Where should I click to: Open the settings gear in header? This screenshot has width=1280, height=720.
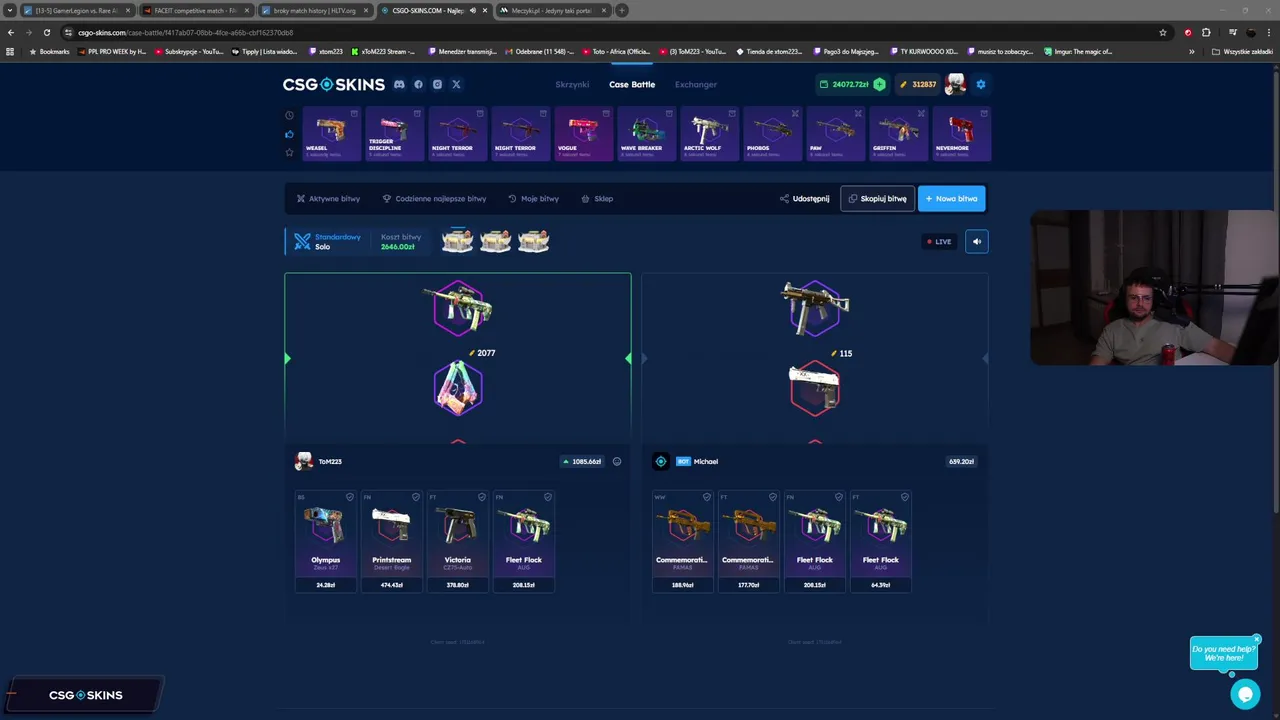[980, 84]
